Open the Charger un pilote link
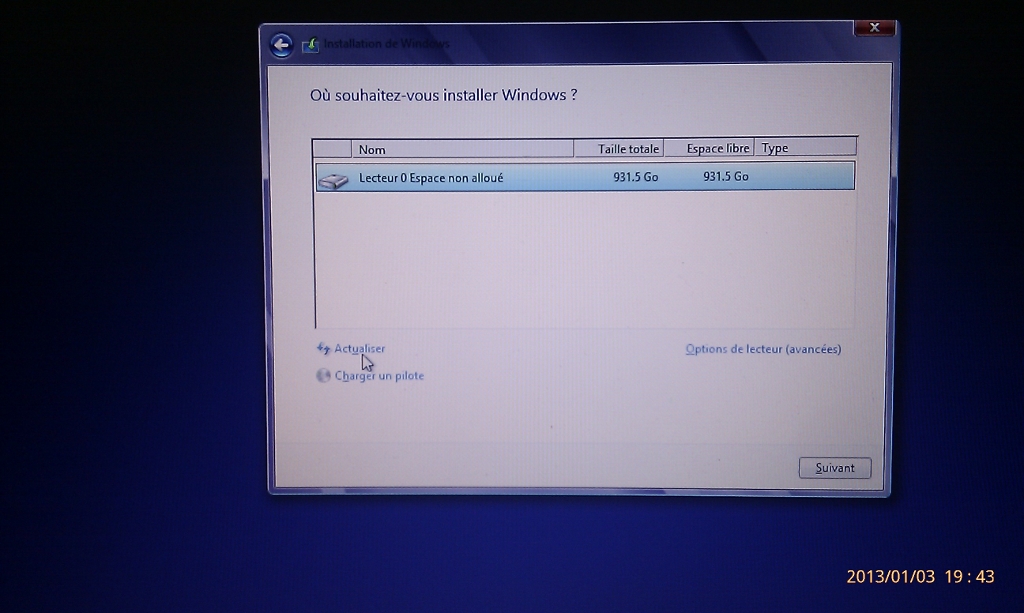Viewport: 1024px width, 613px height. (379, 375)
